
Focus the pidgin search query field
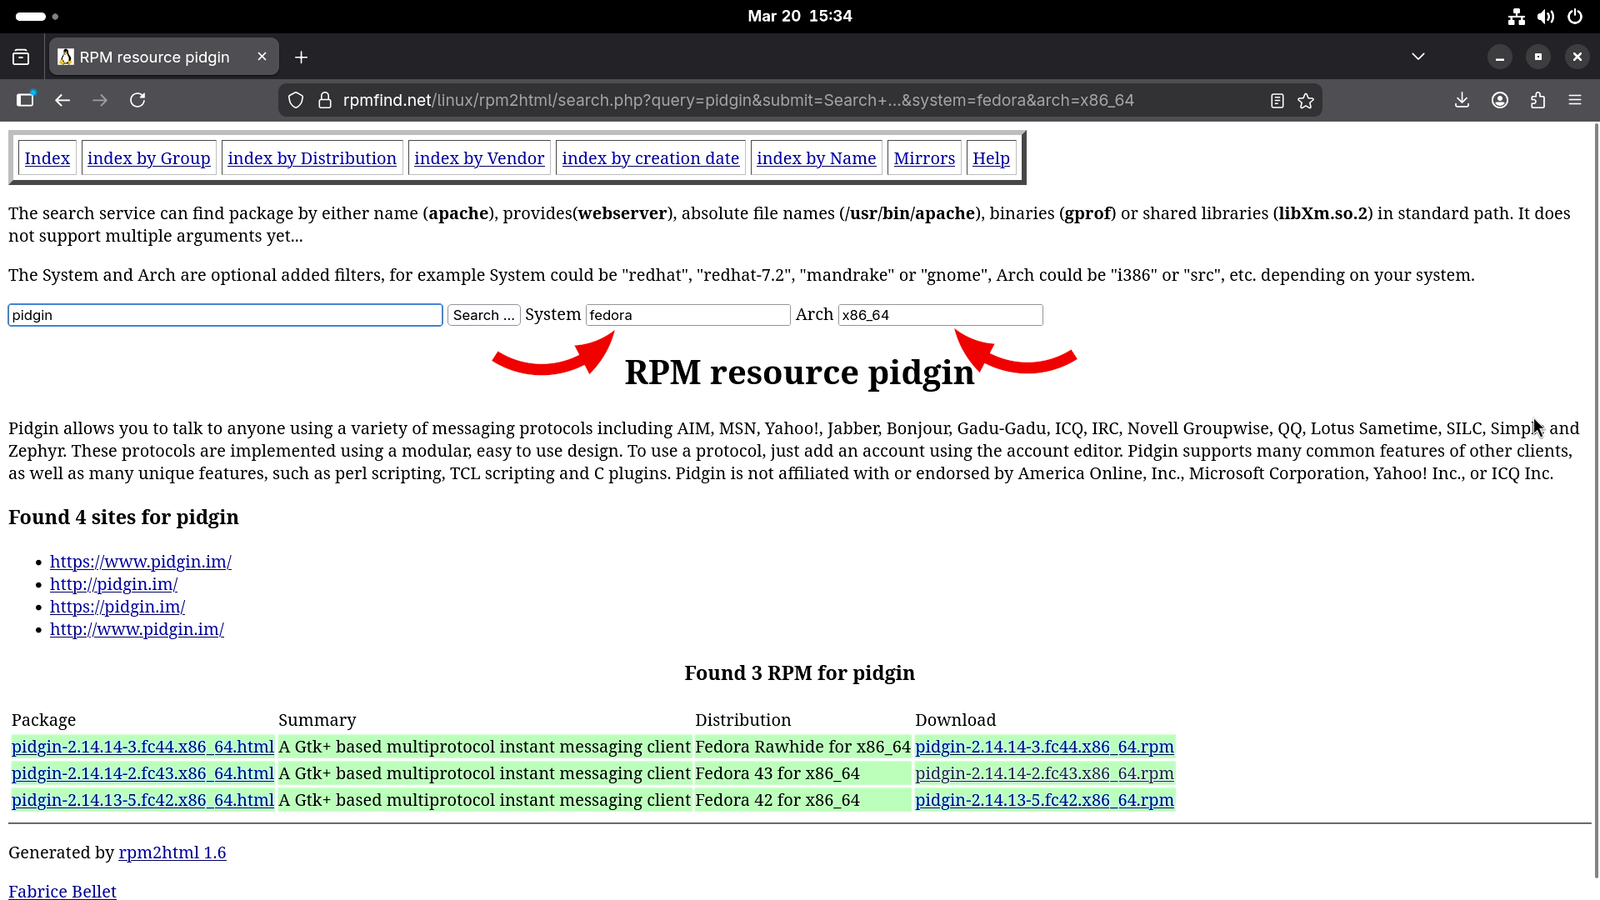[x=225, y=315]
